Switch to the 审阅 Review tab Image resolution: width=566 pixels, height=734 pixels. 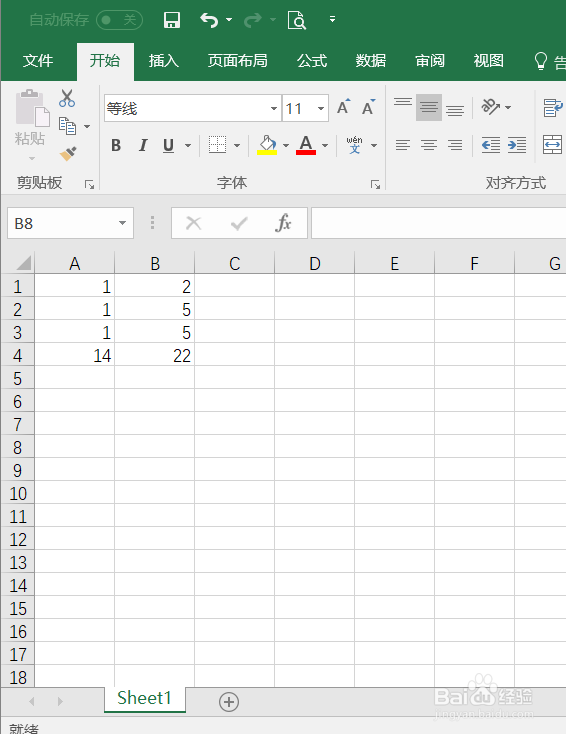430,61
